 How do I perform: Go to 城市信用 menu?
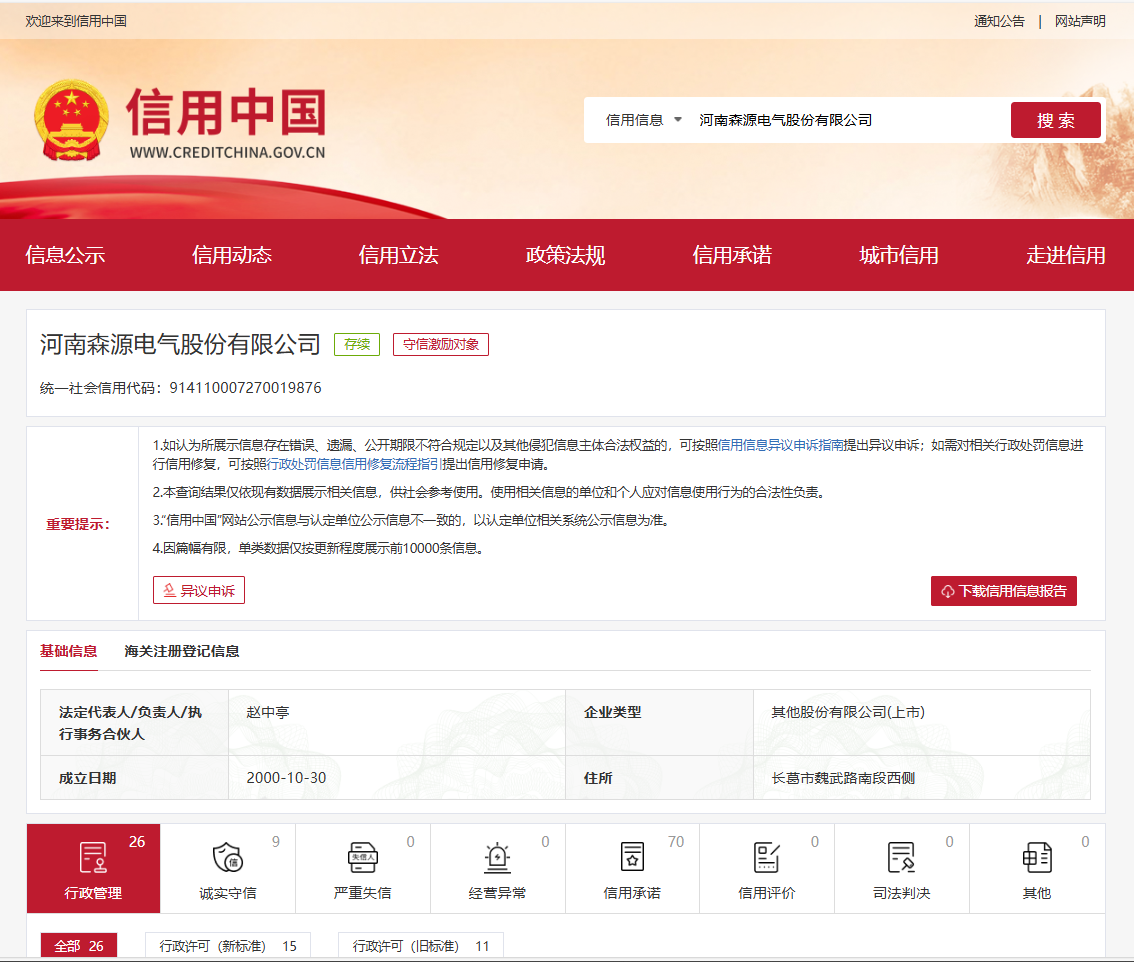(898, 255)
